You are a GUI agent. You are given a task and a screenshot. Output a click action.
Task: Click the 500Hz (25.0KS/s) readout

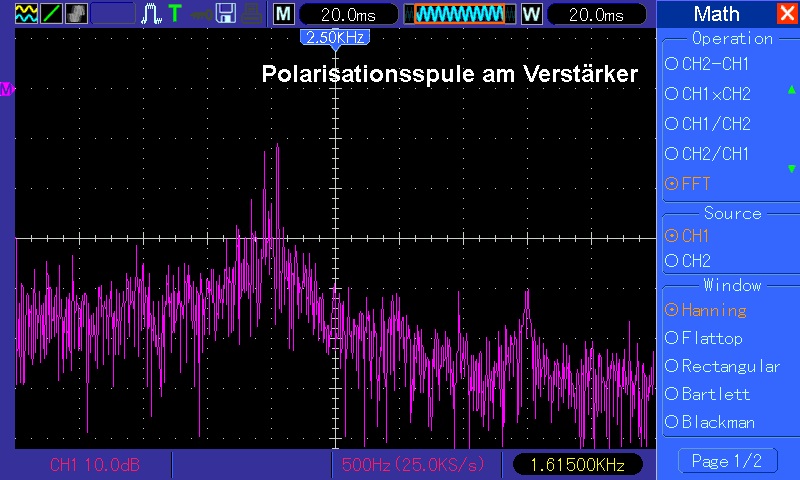pos(413,465)
